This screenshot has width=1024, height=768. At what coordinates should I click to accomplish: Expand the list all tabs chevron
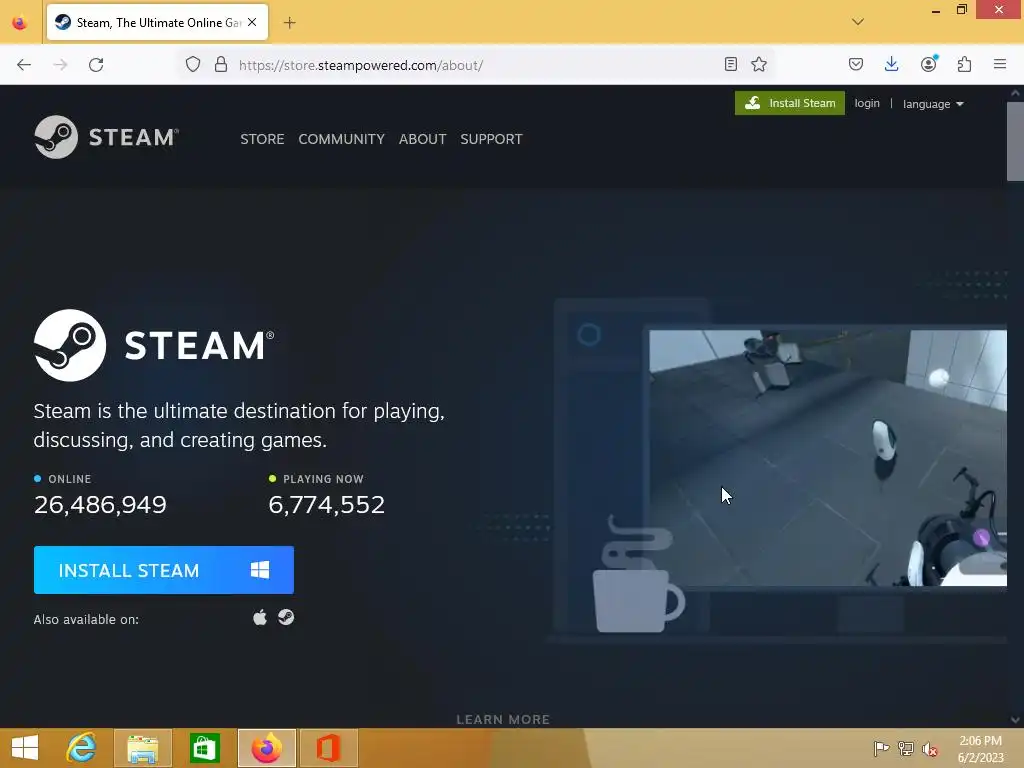coord(858,22)
